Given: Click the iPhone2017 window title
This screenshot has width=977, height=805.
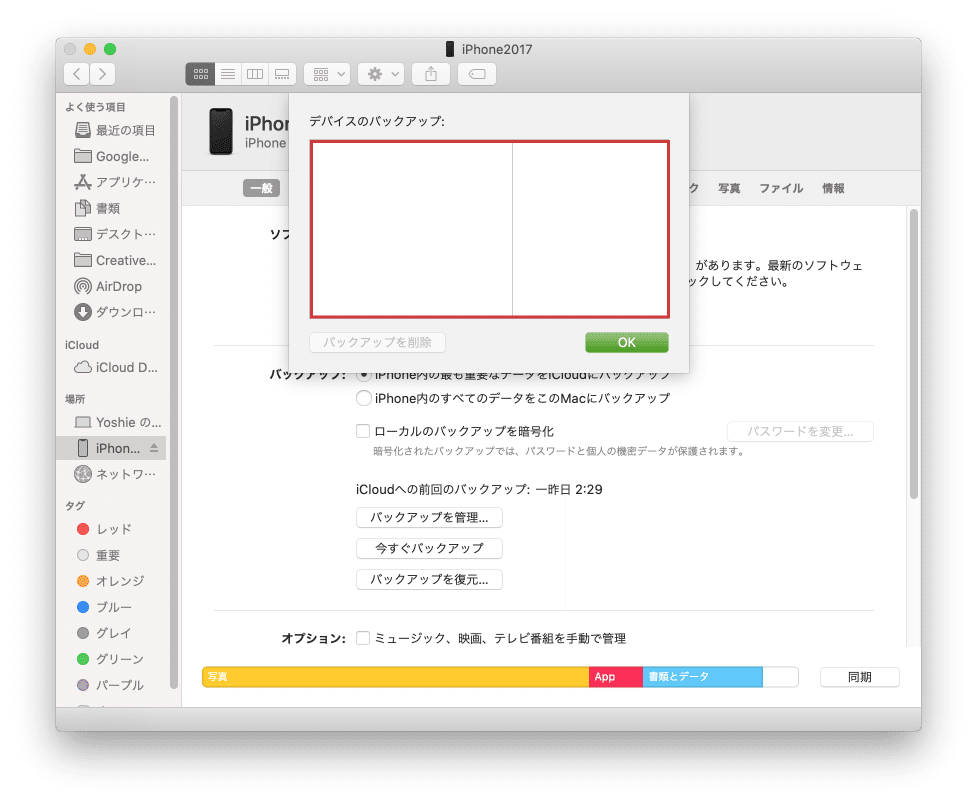Looking at the screenshot, I should click(497, 49).
